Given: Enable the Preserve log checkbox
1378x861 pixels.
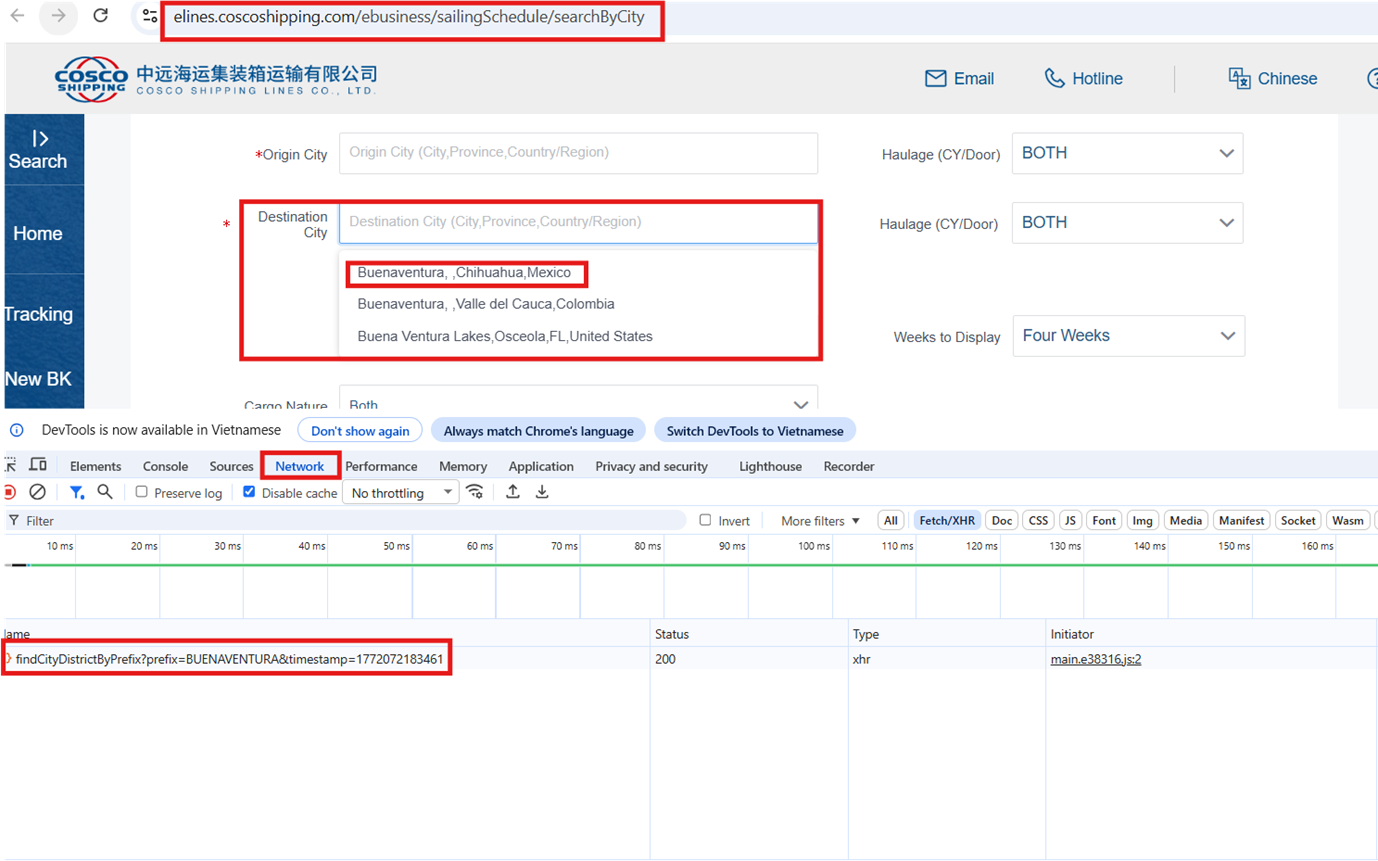Looking at the screenshot, I should [142, 492].
